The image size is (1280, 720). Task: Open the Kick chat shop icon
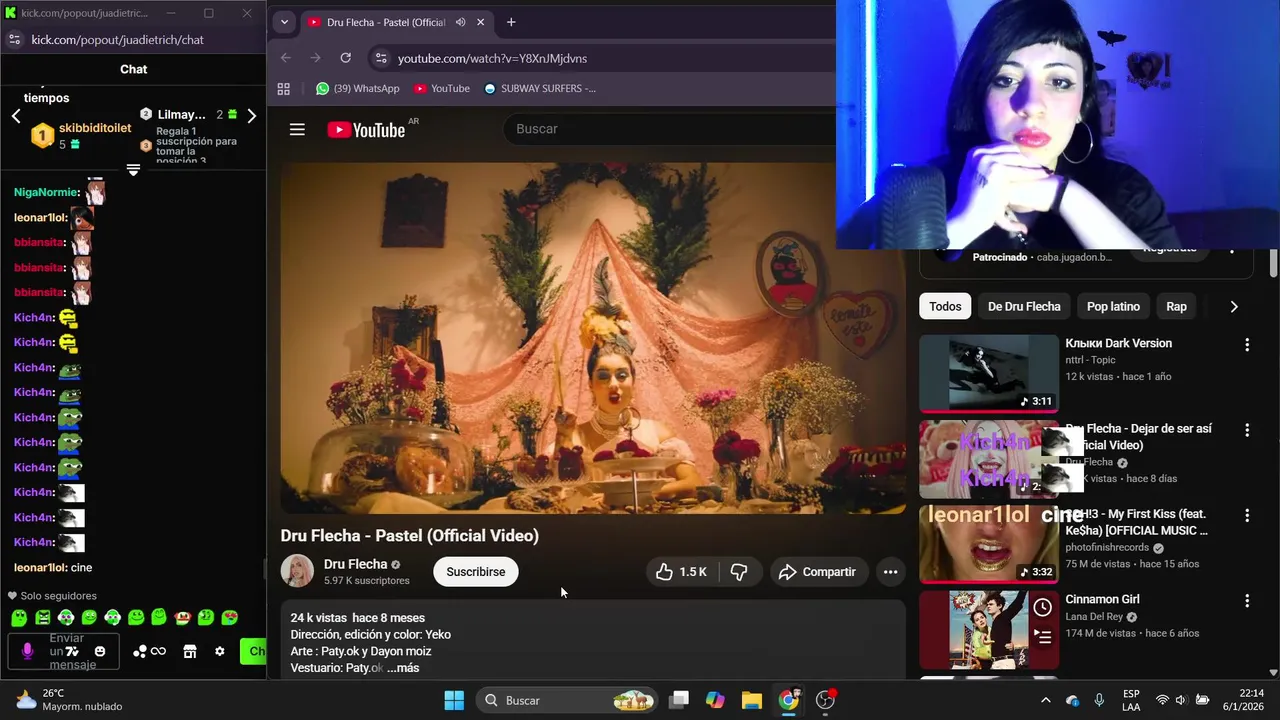tap(190, 651)
